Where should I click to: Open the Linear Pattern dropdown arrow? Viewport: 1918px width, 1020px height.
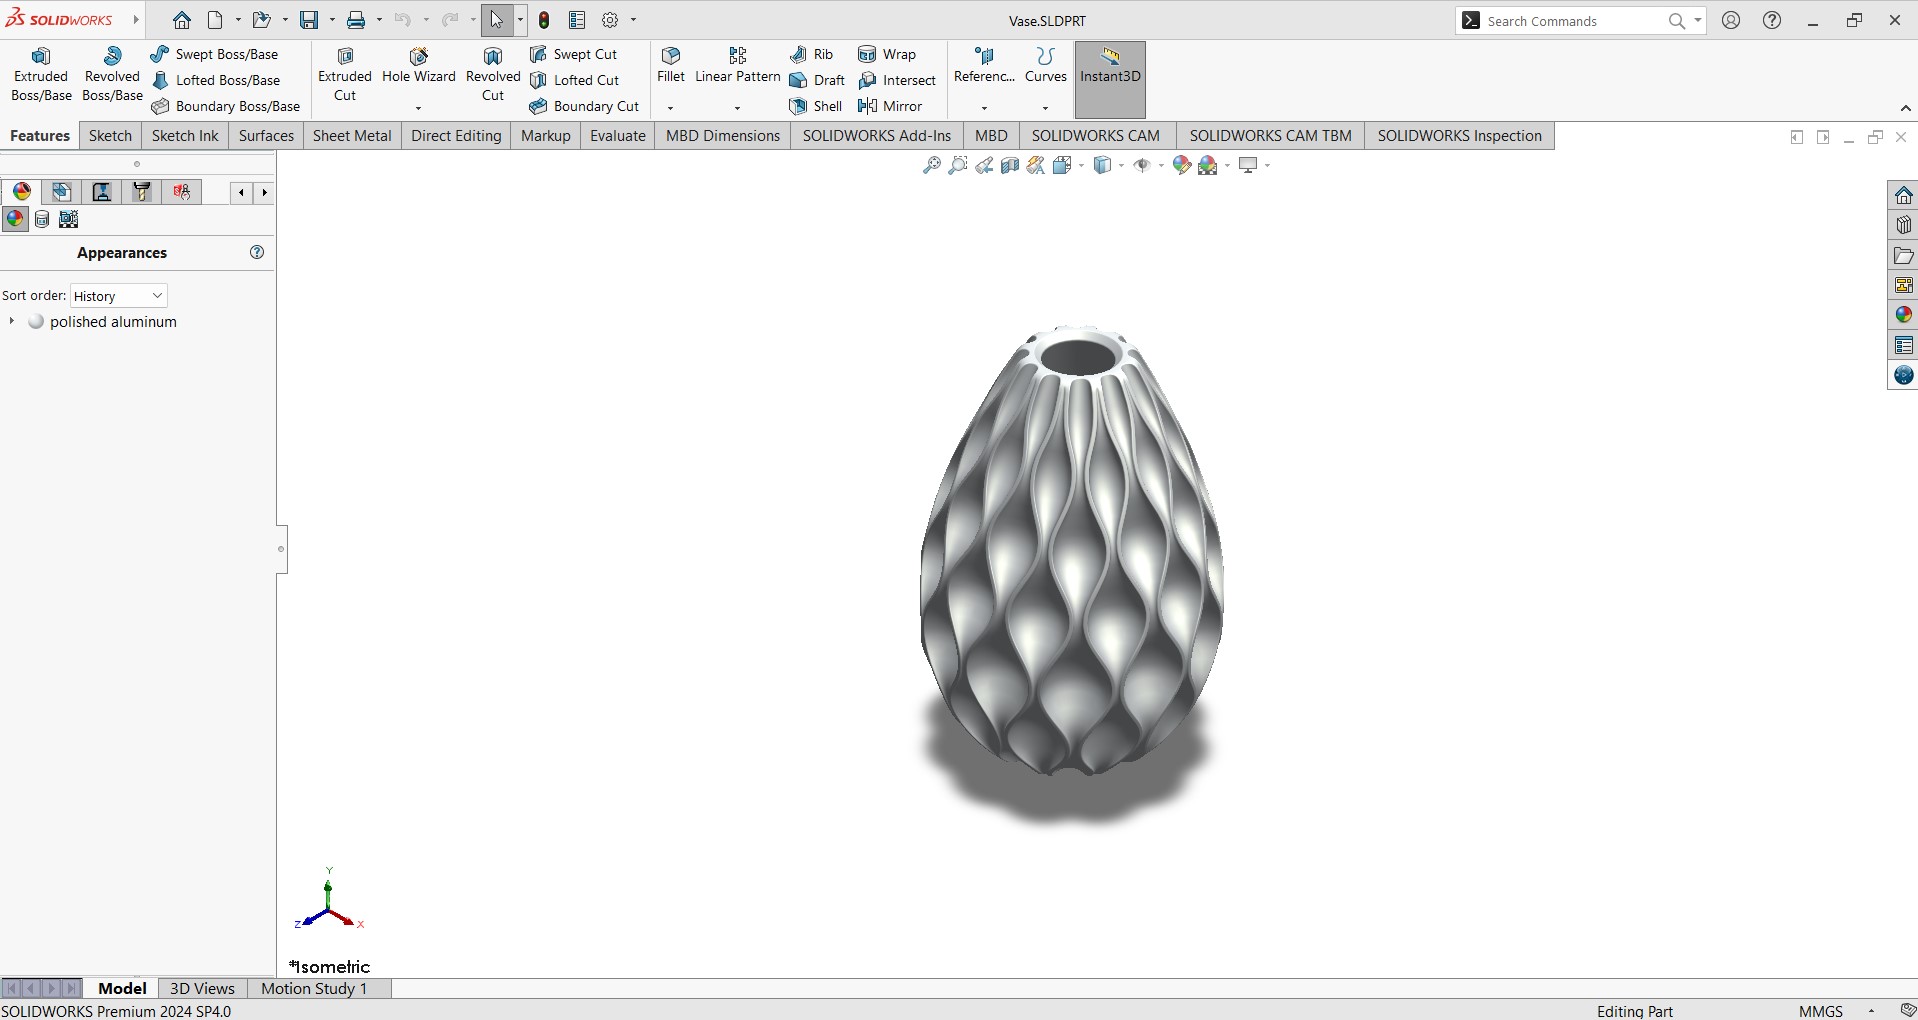[738, 107]
